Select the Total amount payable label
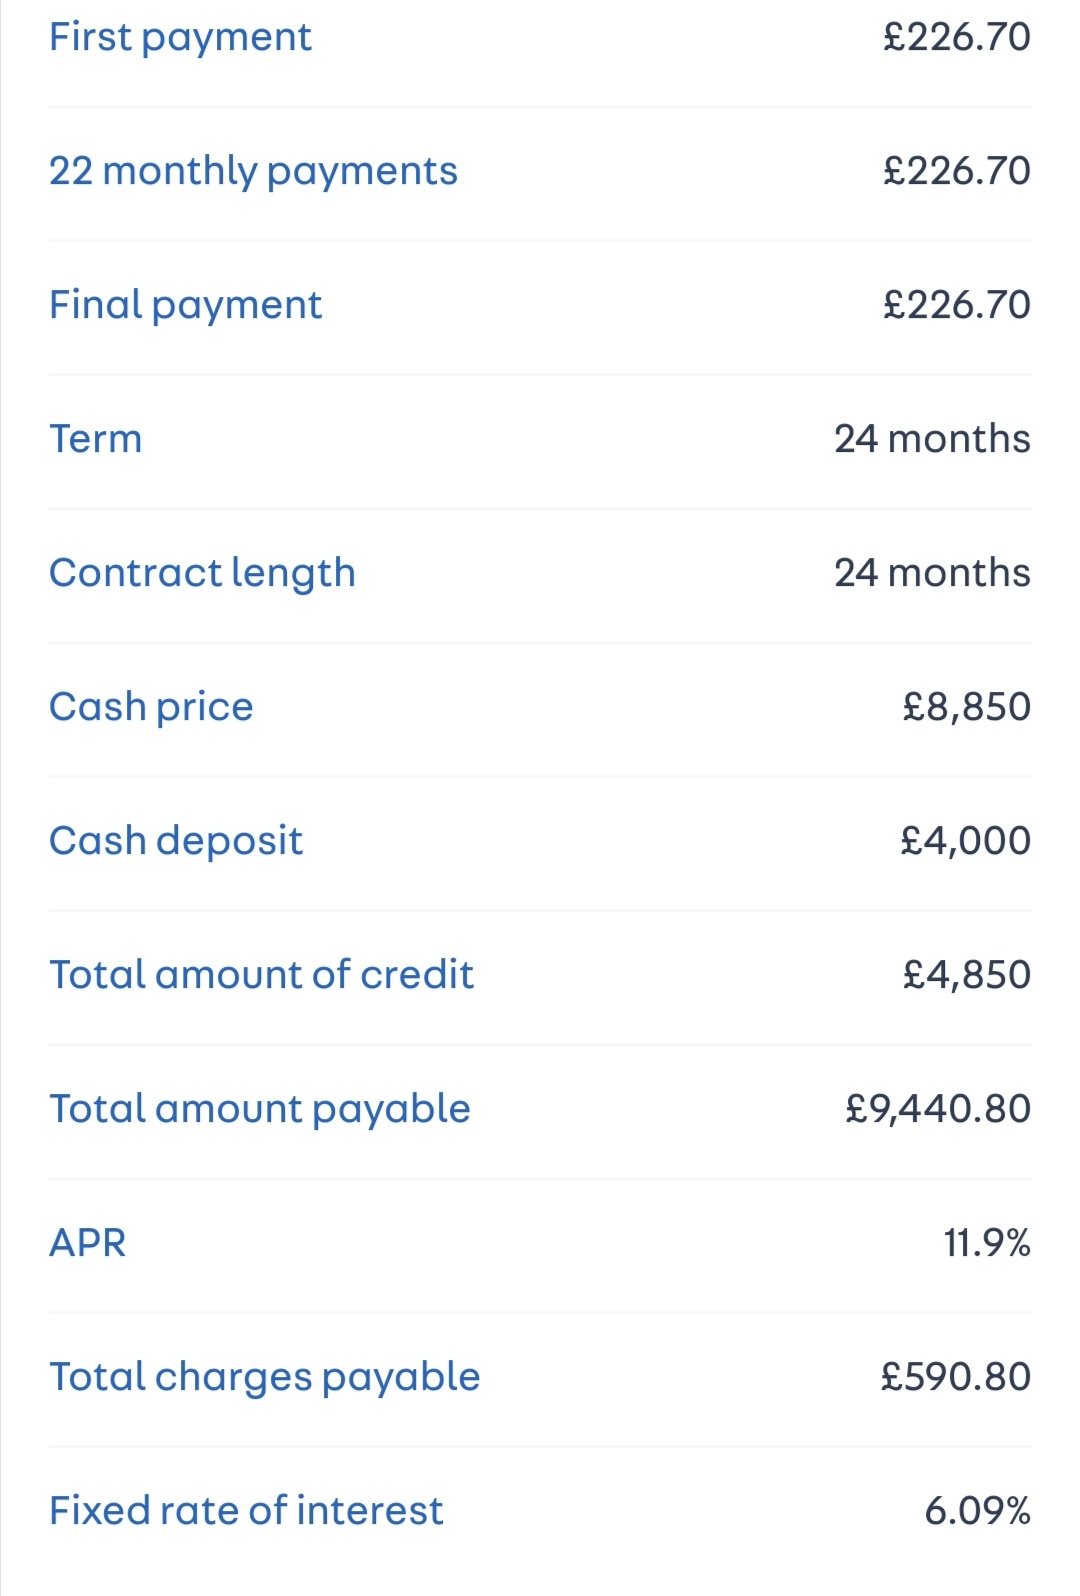This screenshot has height=1596, width=1080. pos(260,1110)
